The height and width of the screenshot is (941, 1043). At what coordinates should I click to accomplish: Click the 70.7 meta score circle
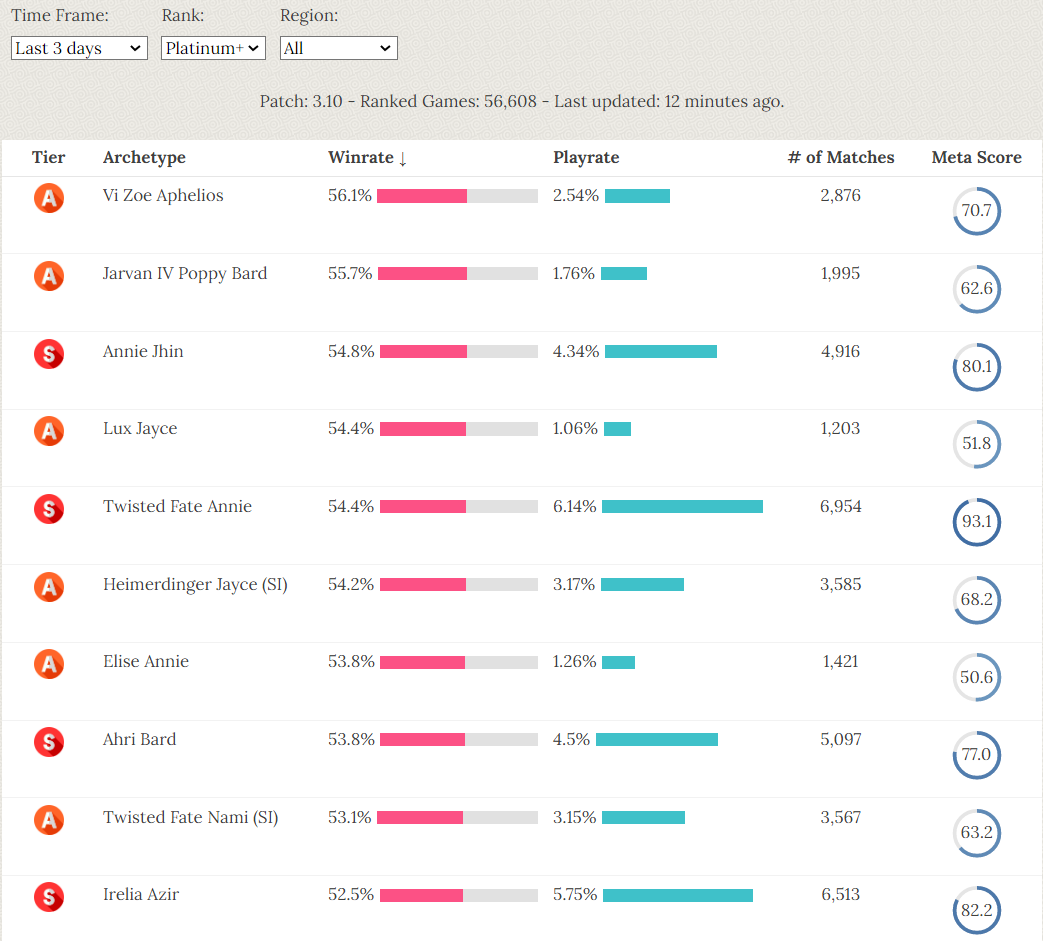pos(976,211)
